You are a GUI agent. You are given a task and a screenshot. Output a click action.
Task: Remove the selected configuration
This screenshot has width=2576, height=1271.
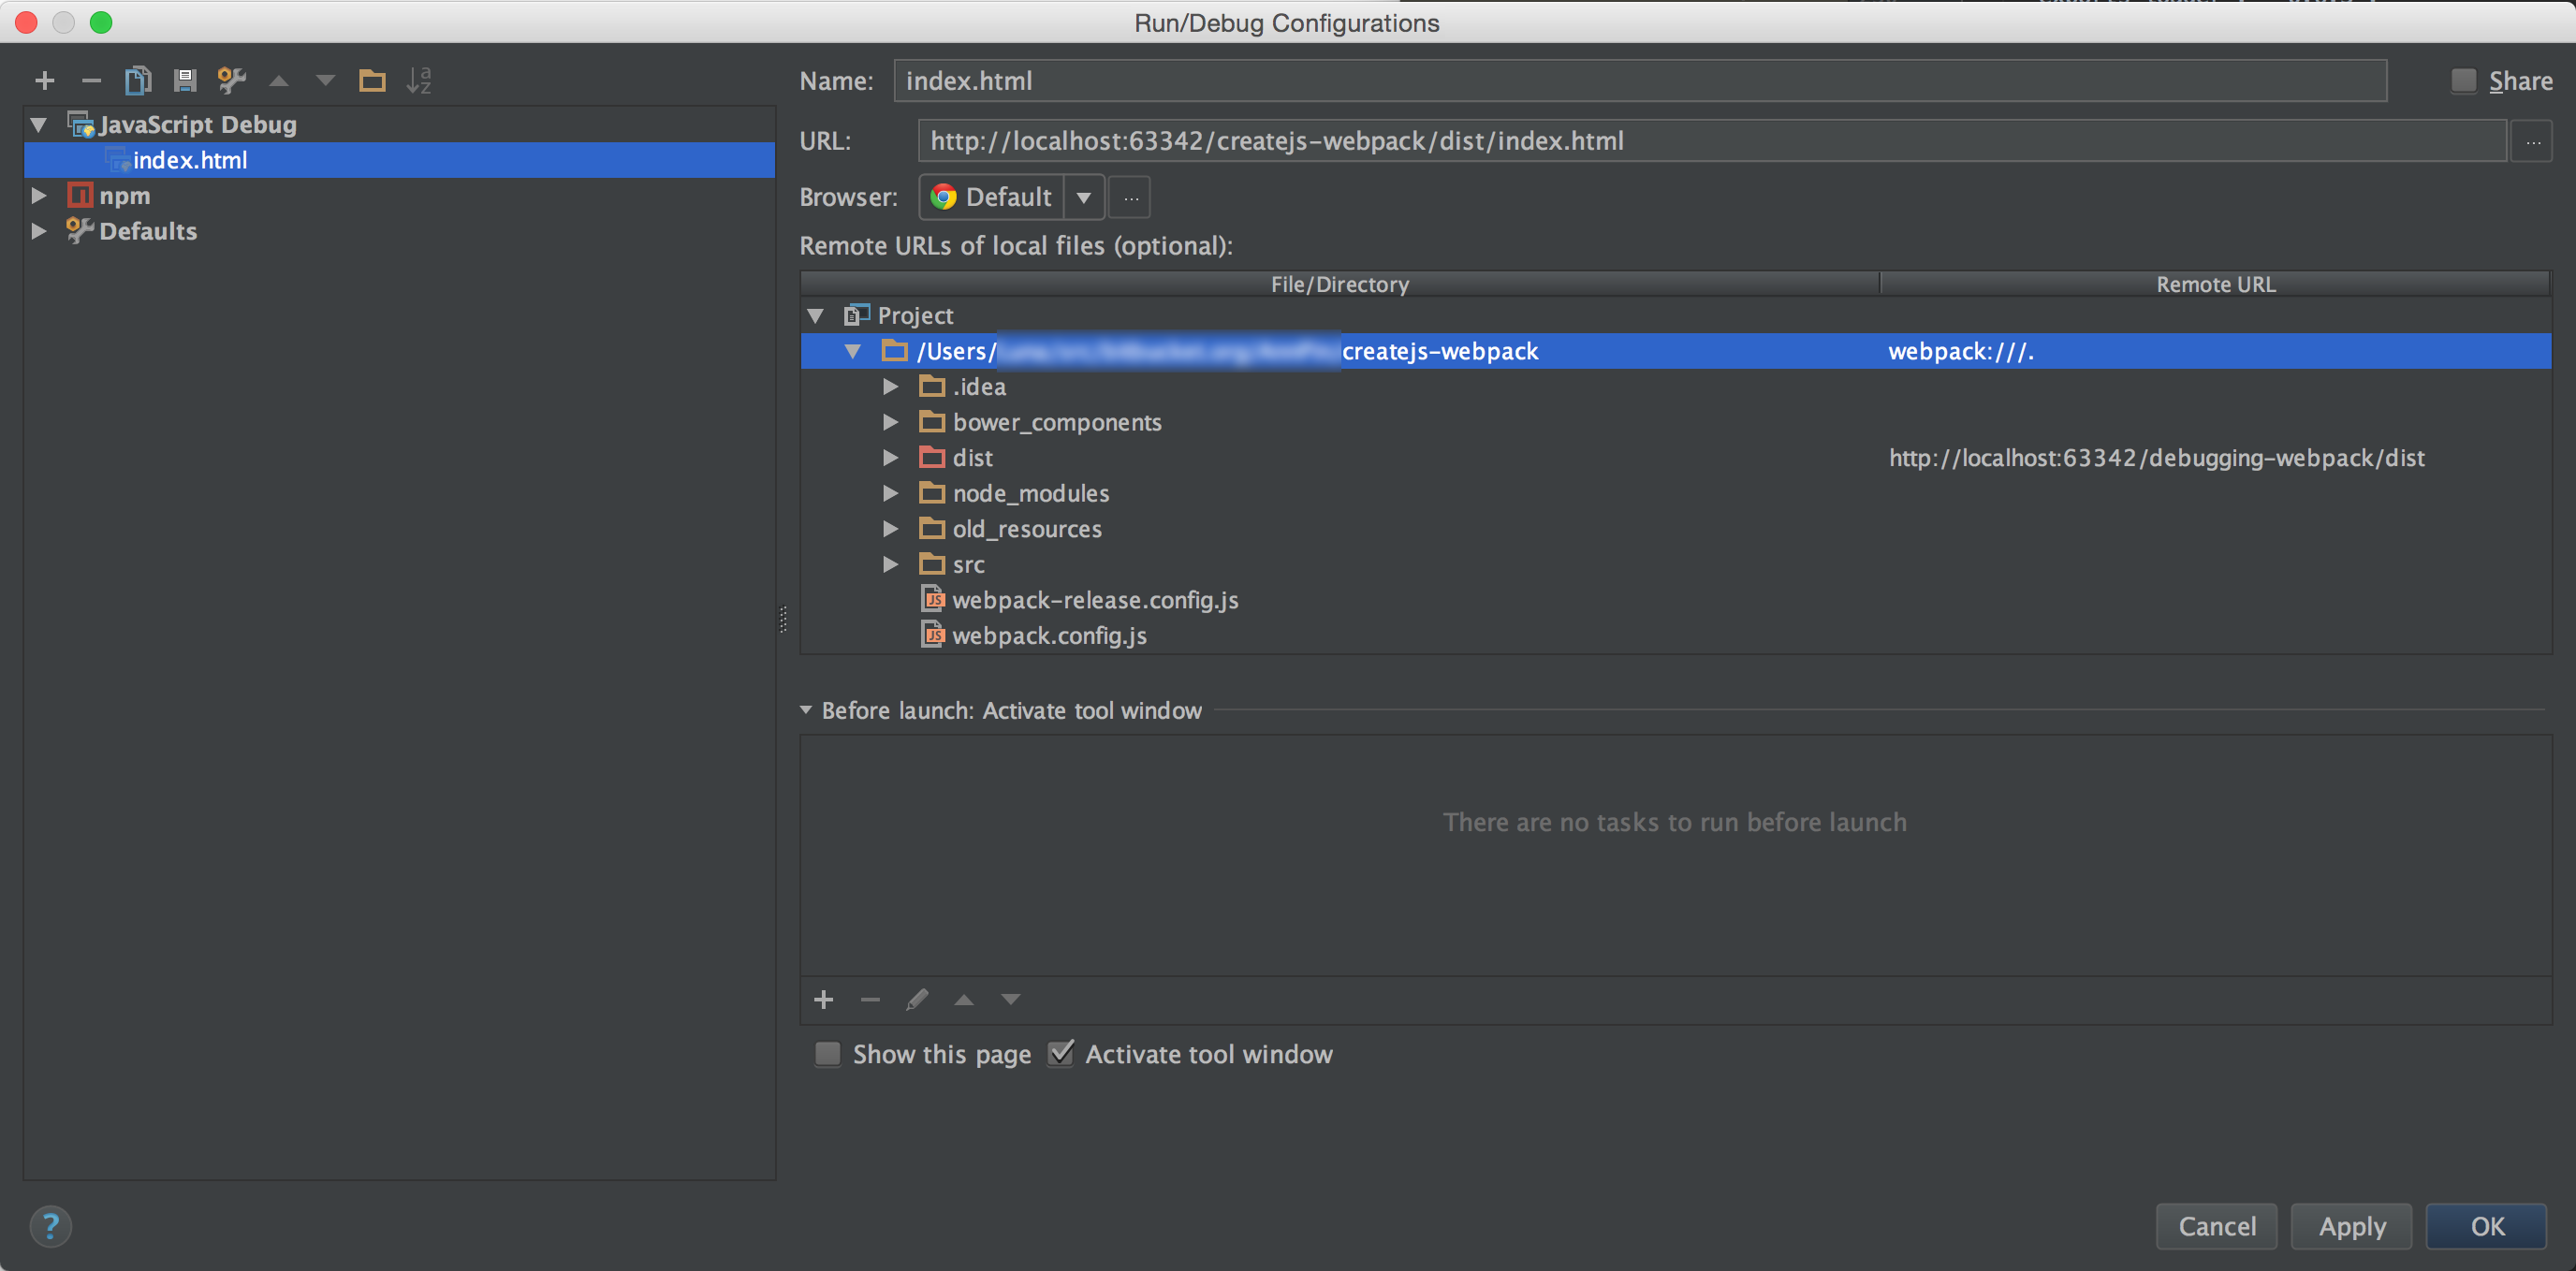(91, 80)
